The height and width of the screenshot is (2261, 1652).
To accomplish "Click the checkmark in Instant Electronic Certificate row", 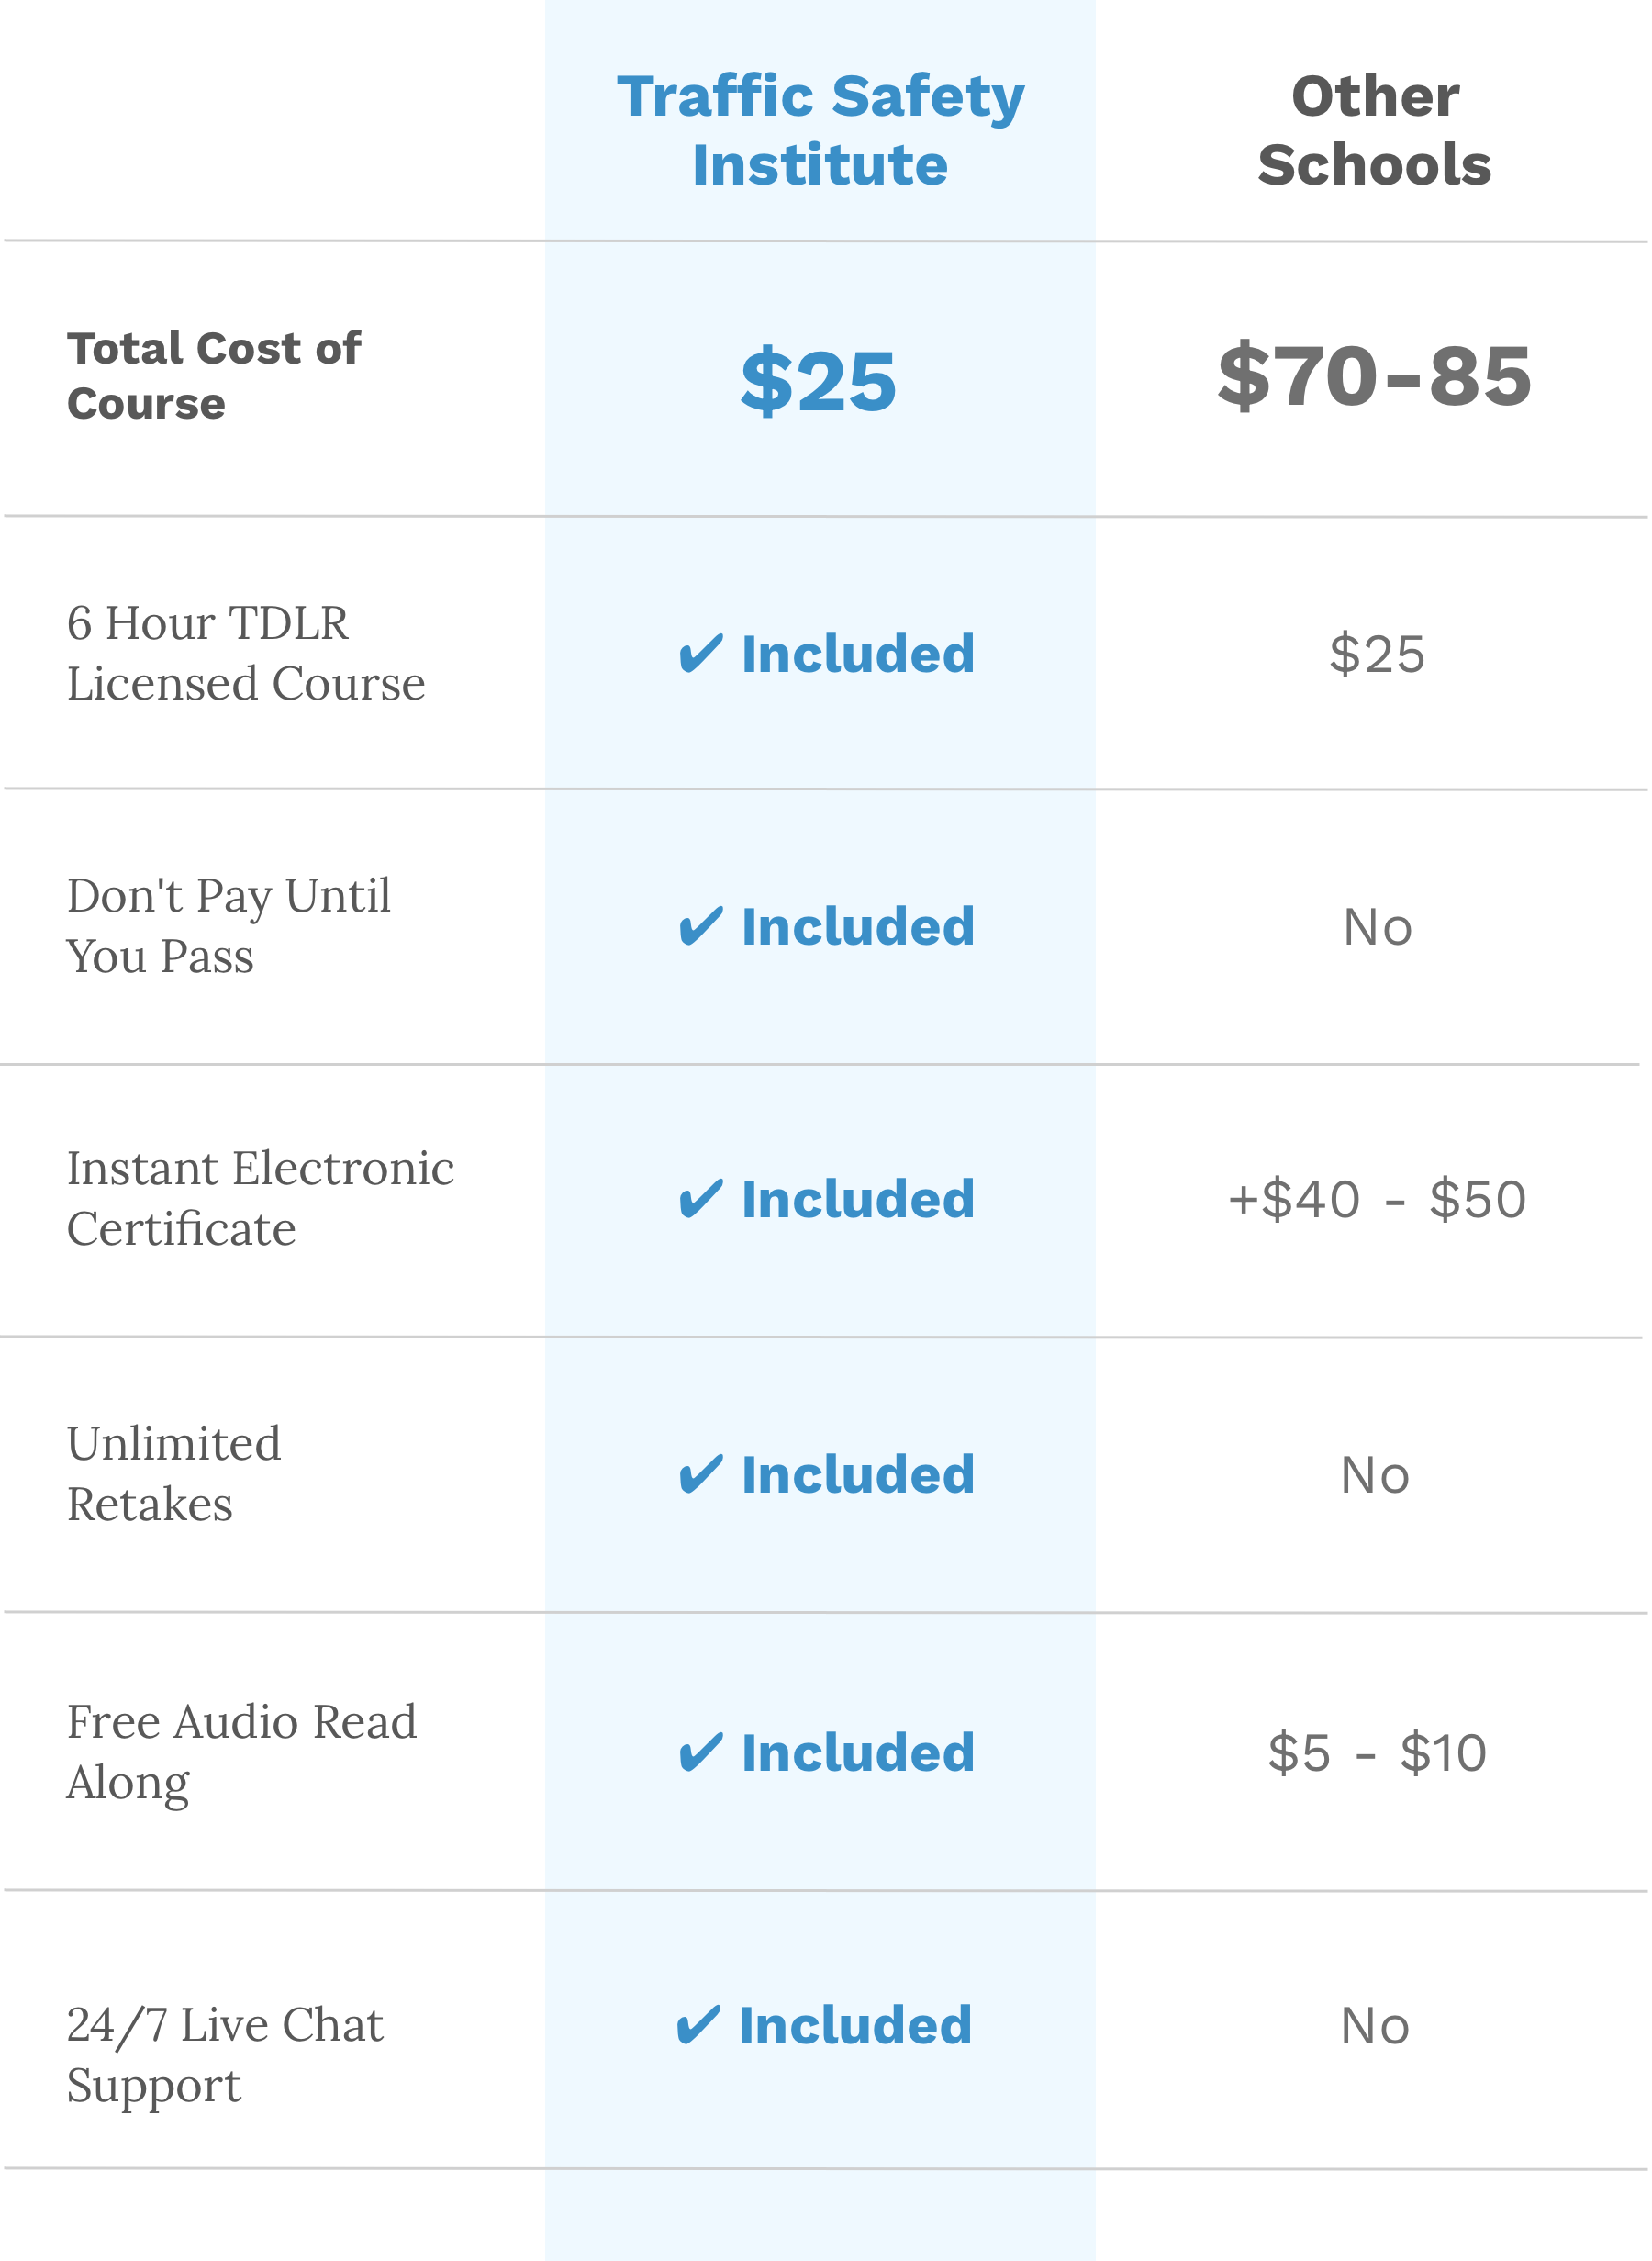I will point(701,1199).
